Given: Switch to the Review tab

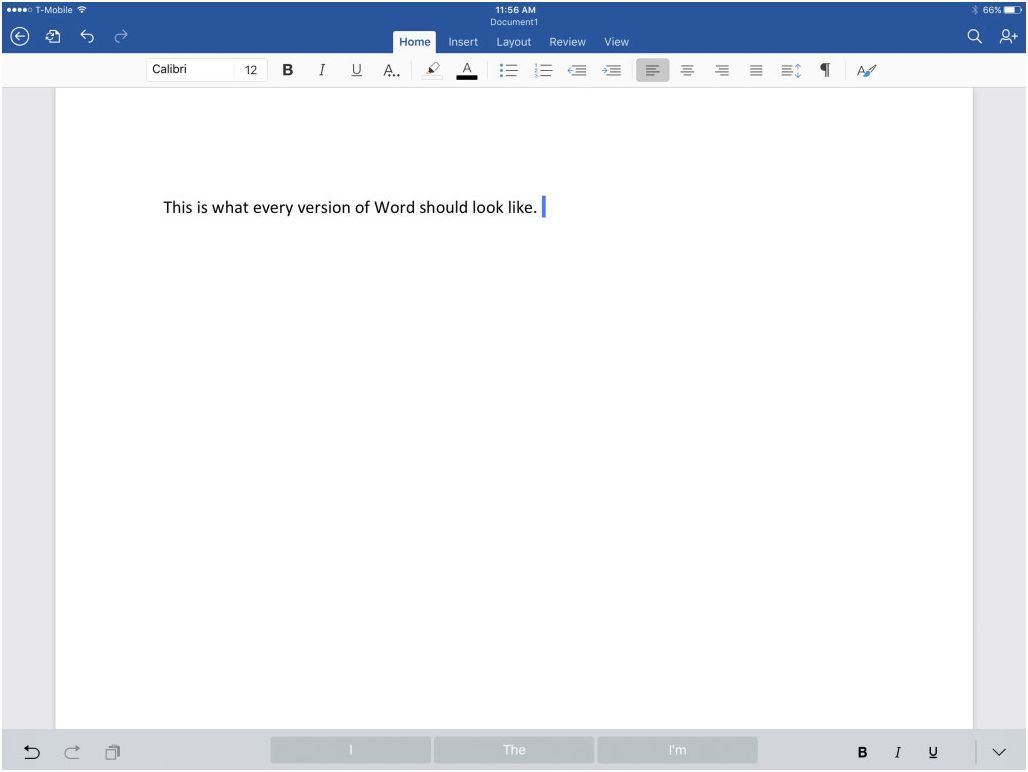Looking at the screenshot, I should [x=567, y=42].
